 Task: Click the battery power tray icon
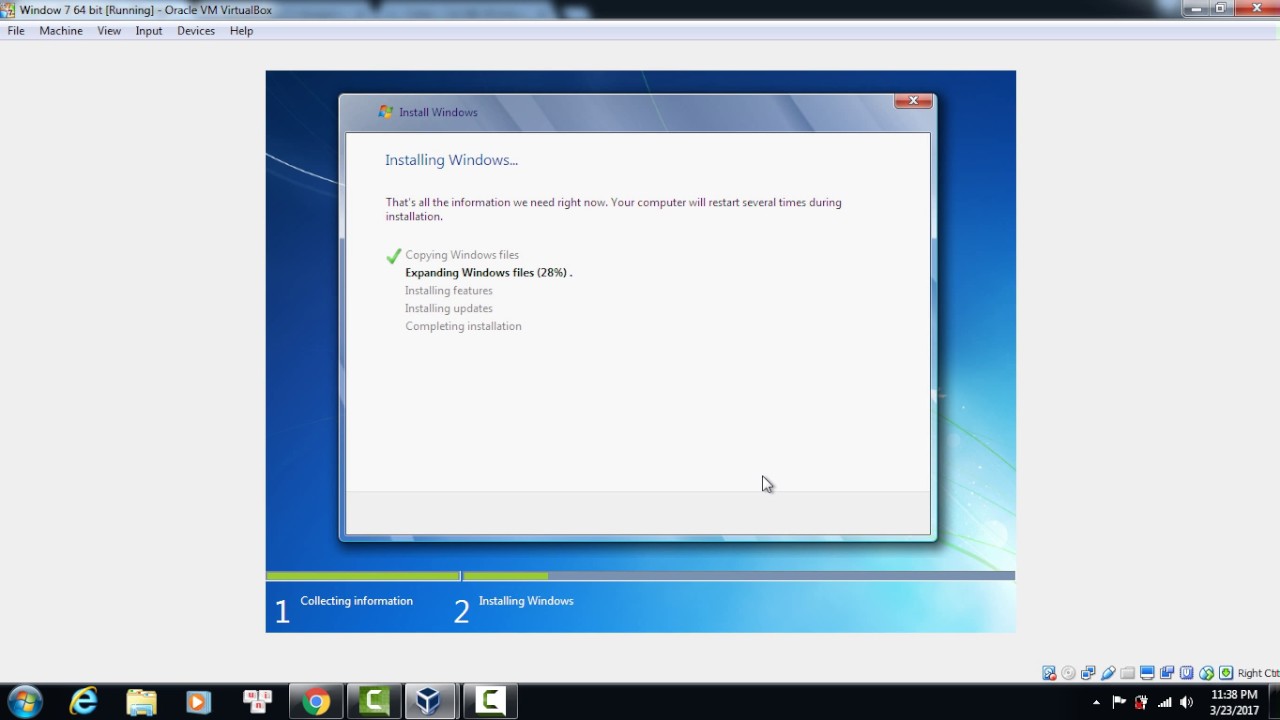click(1141, 702)
